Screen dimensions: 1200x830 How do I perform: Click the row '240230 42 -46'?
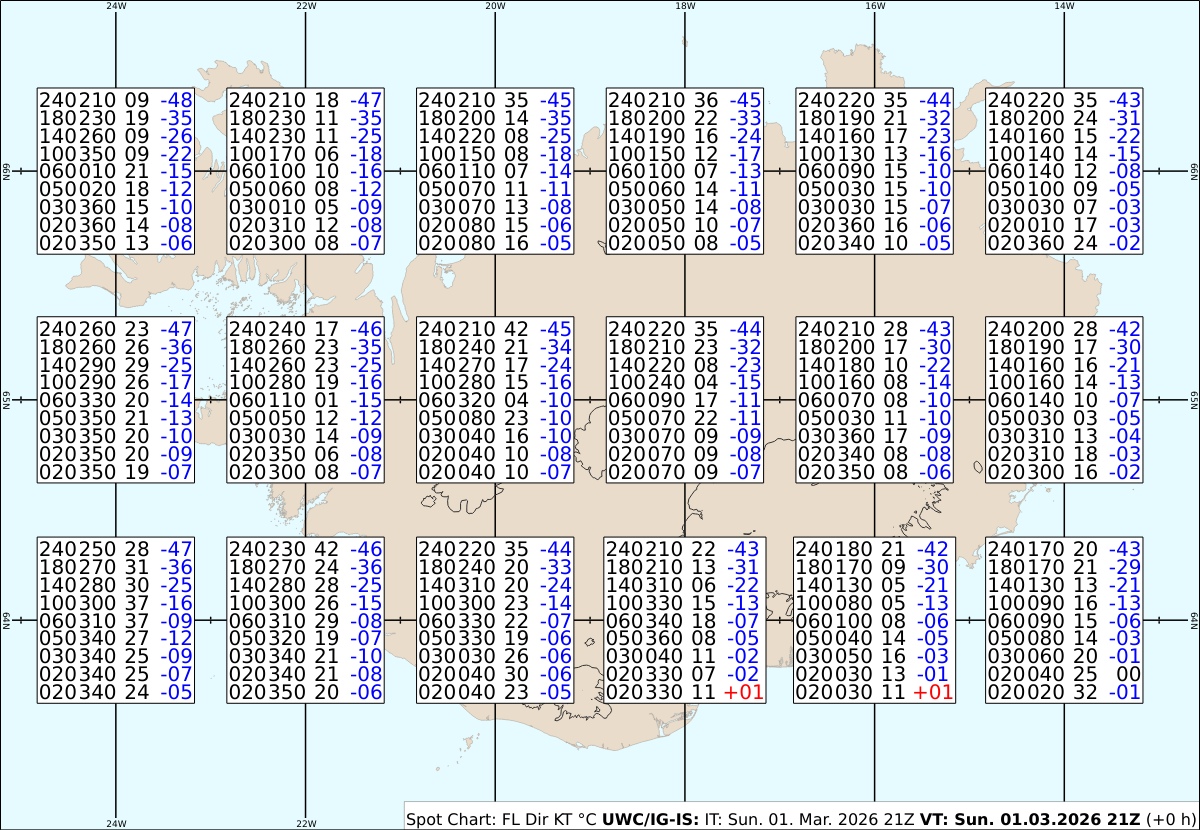click(305, 549)
